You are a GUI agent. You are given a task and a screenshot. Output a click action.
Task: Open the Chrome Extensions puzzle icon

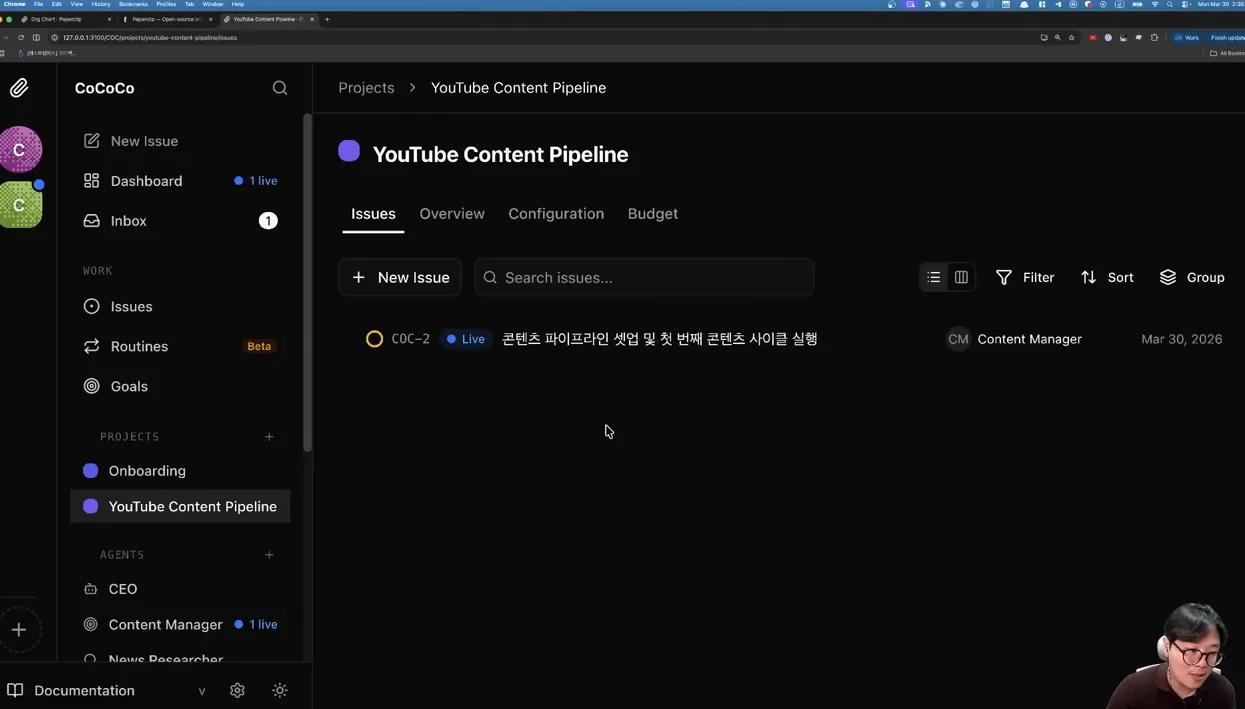(x=1154, y=38)
